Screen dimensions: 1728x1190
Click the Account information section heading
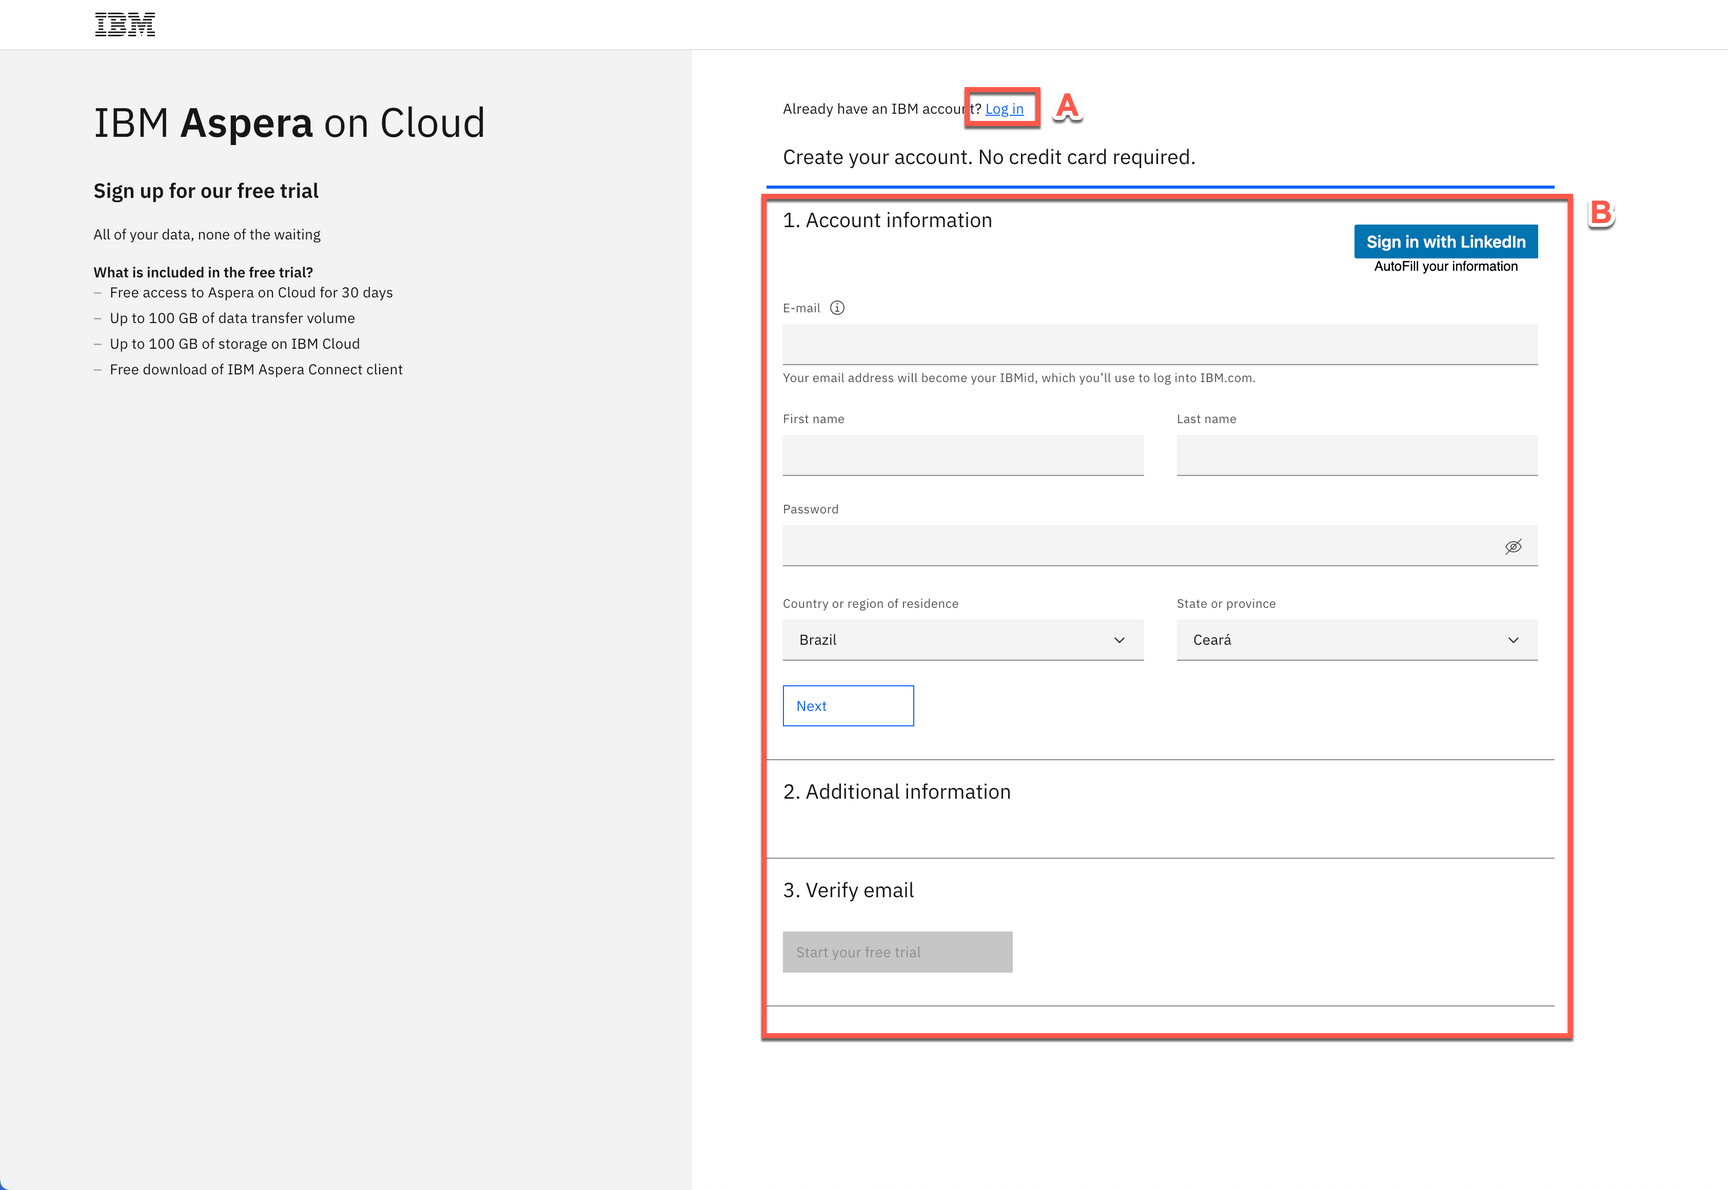point(888,220)
